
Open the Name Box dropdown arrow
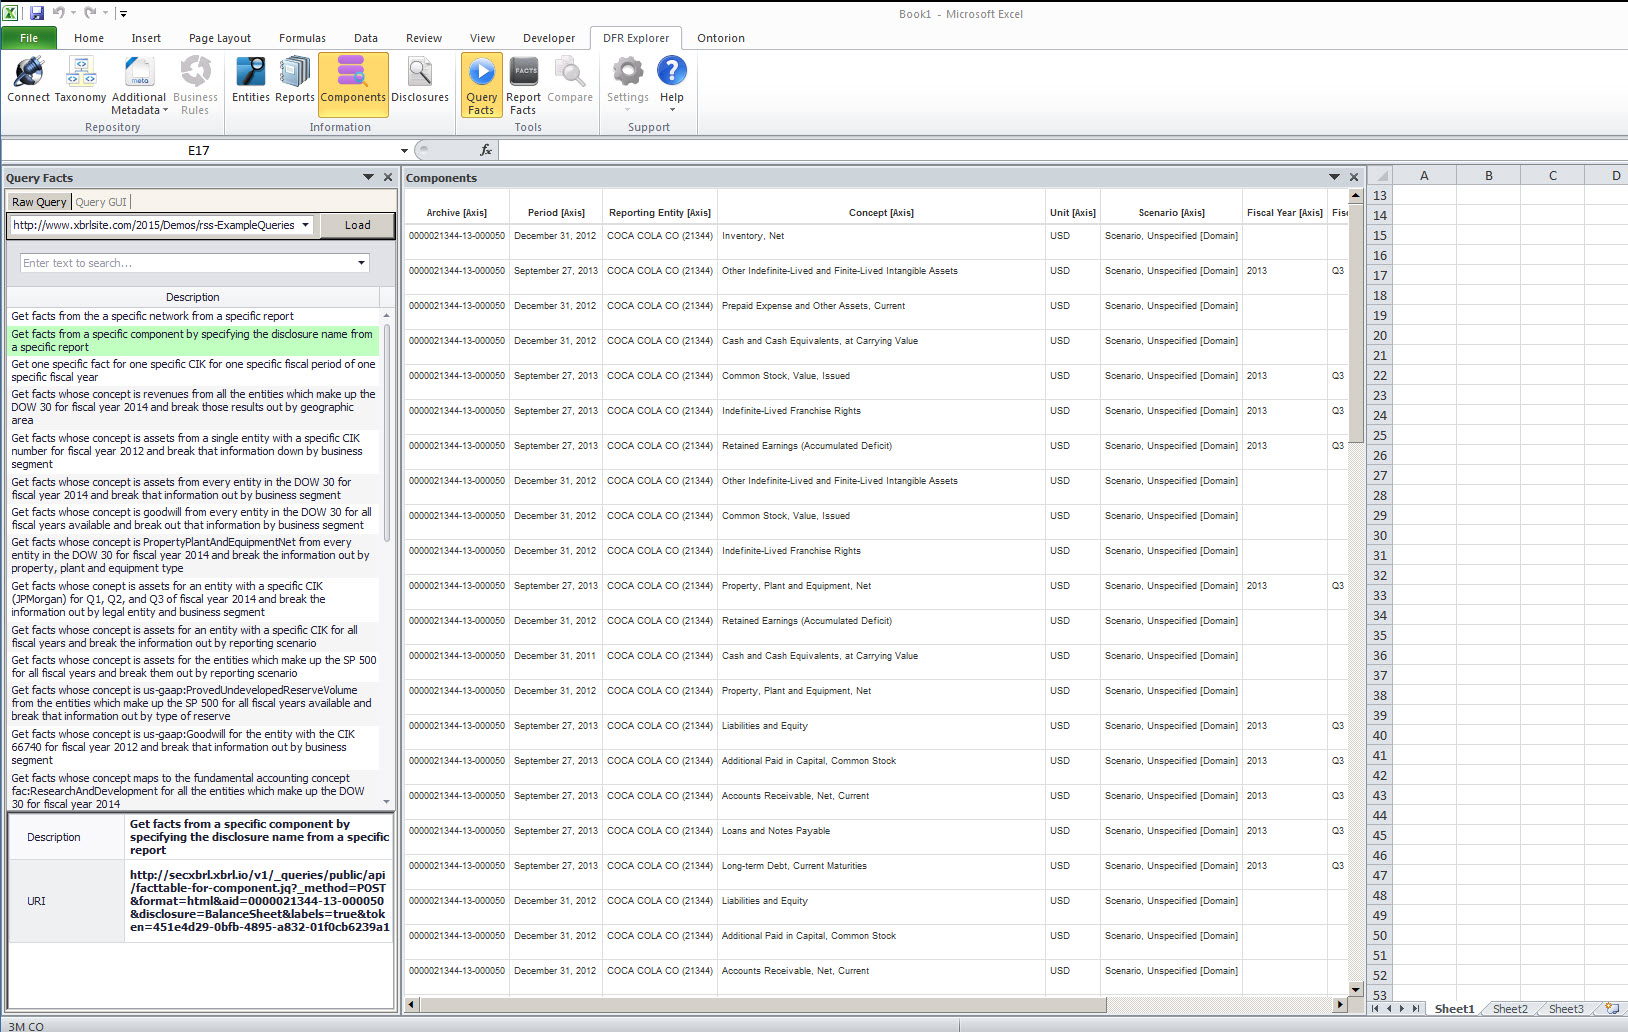404,151
